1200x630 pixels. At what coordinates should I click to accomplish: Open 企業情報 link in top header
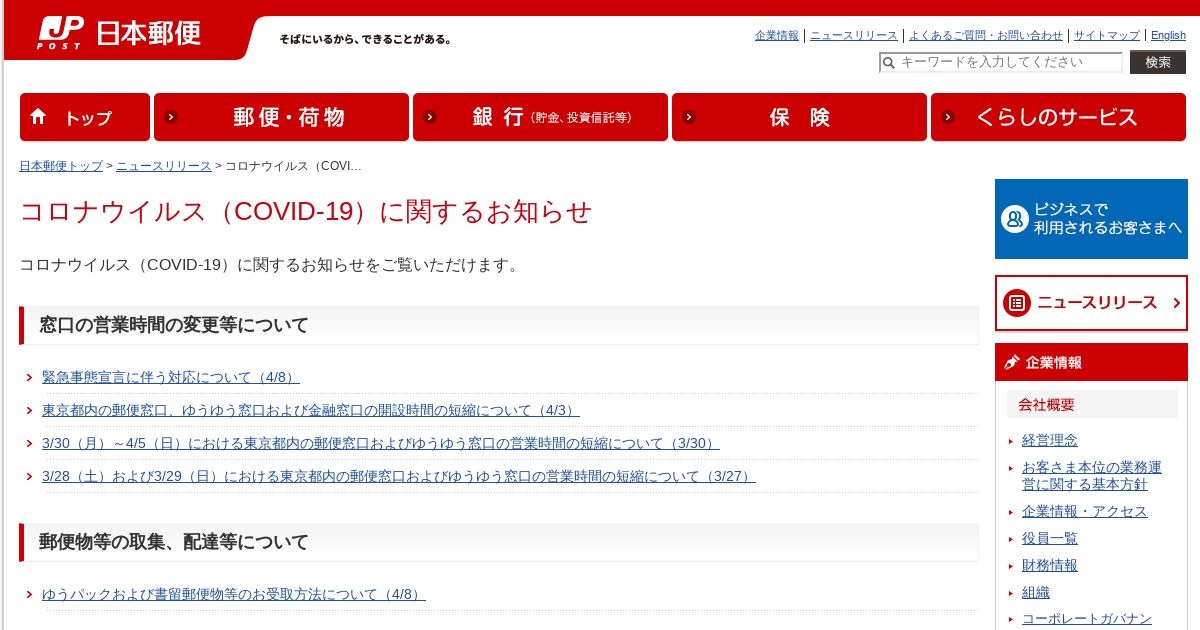point(777,35)
